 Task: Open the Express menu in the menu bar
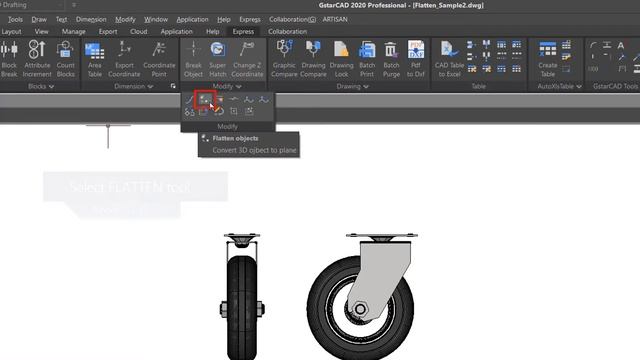(250, 19)
